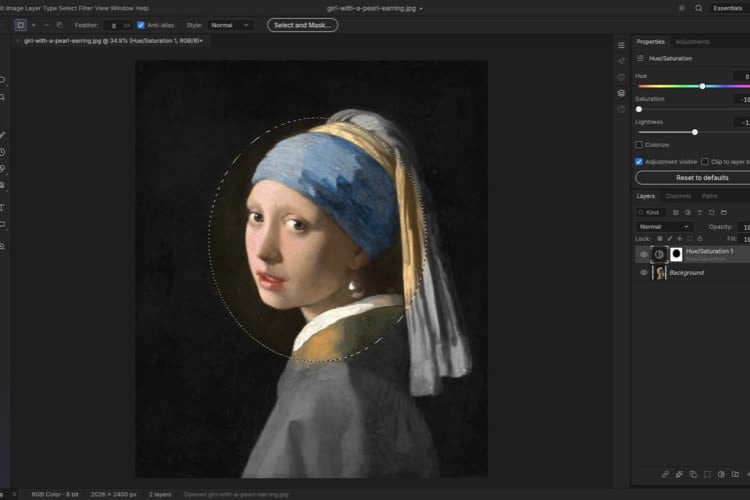Click the pixel layer filter icon

pyautogui.click(x=675, y=212)
